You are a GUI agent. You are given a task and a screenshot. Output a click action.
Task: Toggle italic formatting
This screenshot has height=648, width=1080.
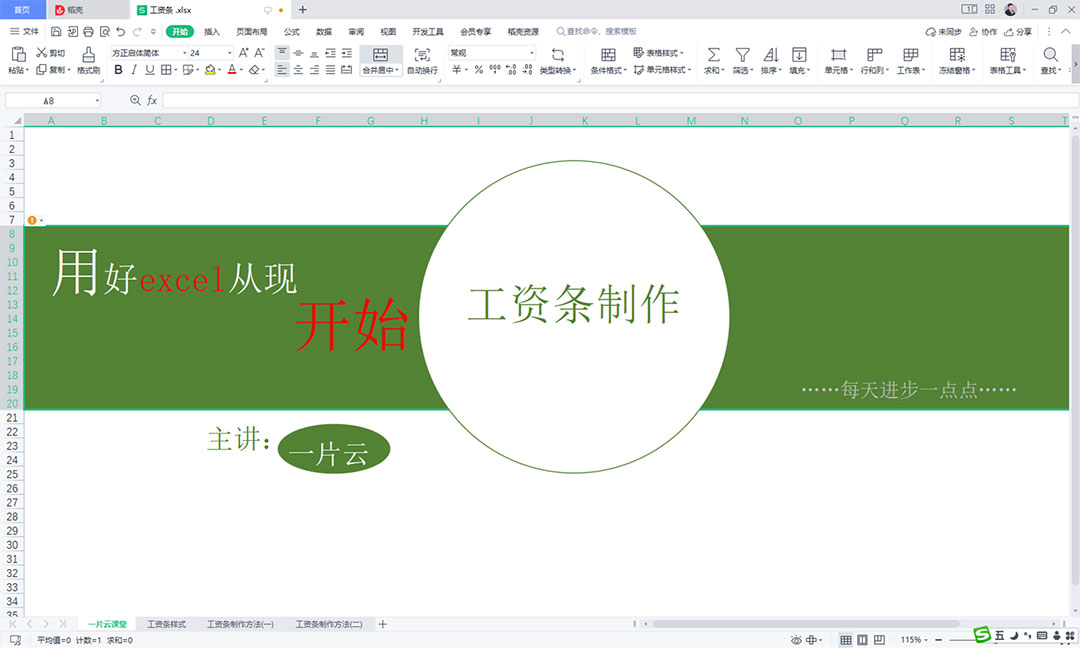click(134, 69)
